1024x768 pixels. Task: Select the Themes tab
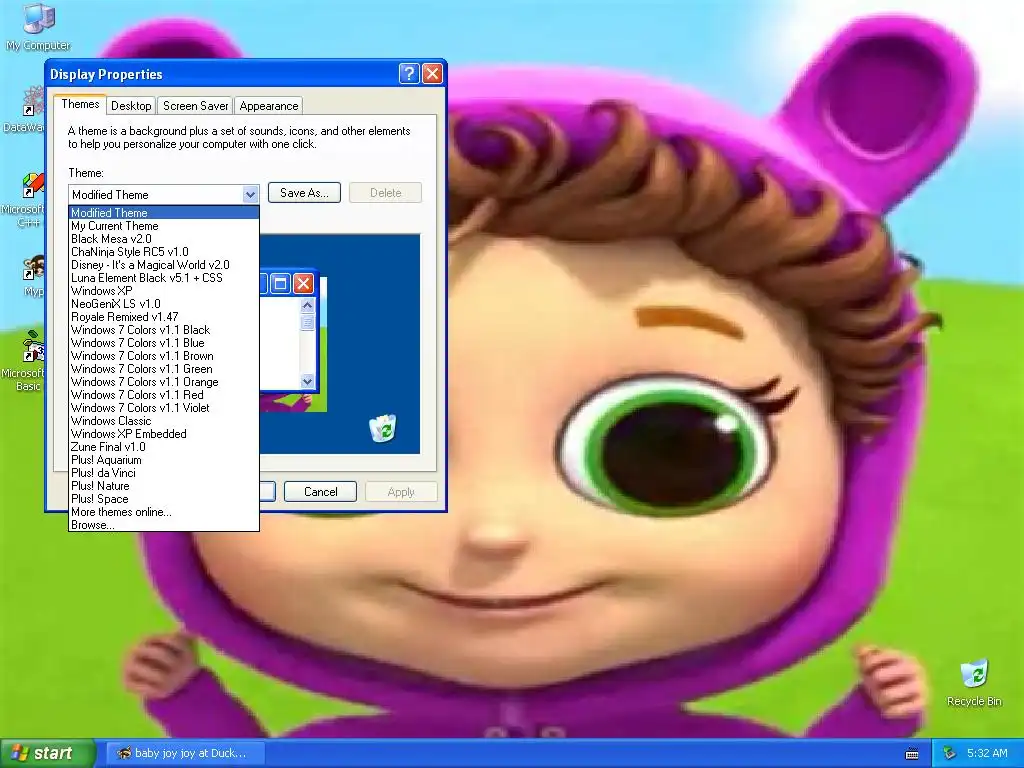point(80,104)
